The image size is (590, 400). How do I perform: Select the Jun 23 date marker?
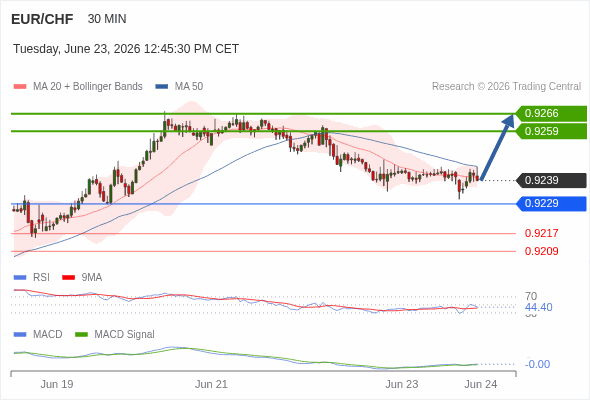click(x=401, y=384)
